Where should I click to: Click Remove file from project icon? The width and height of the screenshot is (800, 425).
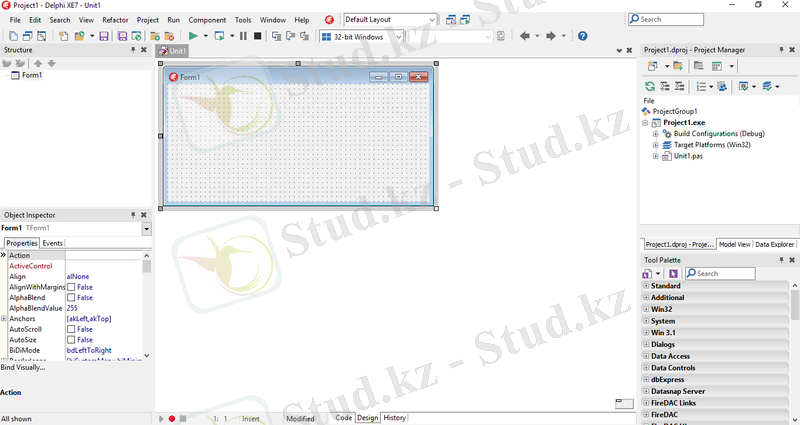click(x=169, y=36)
